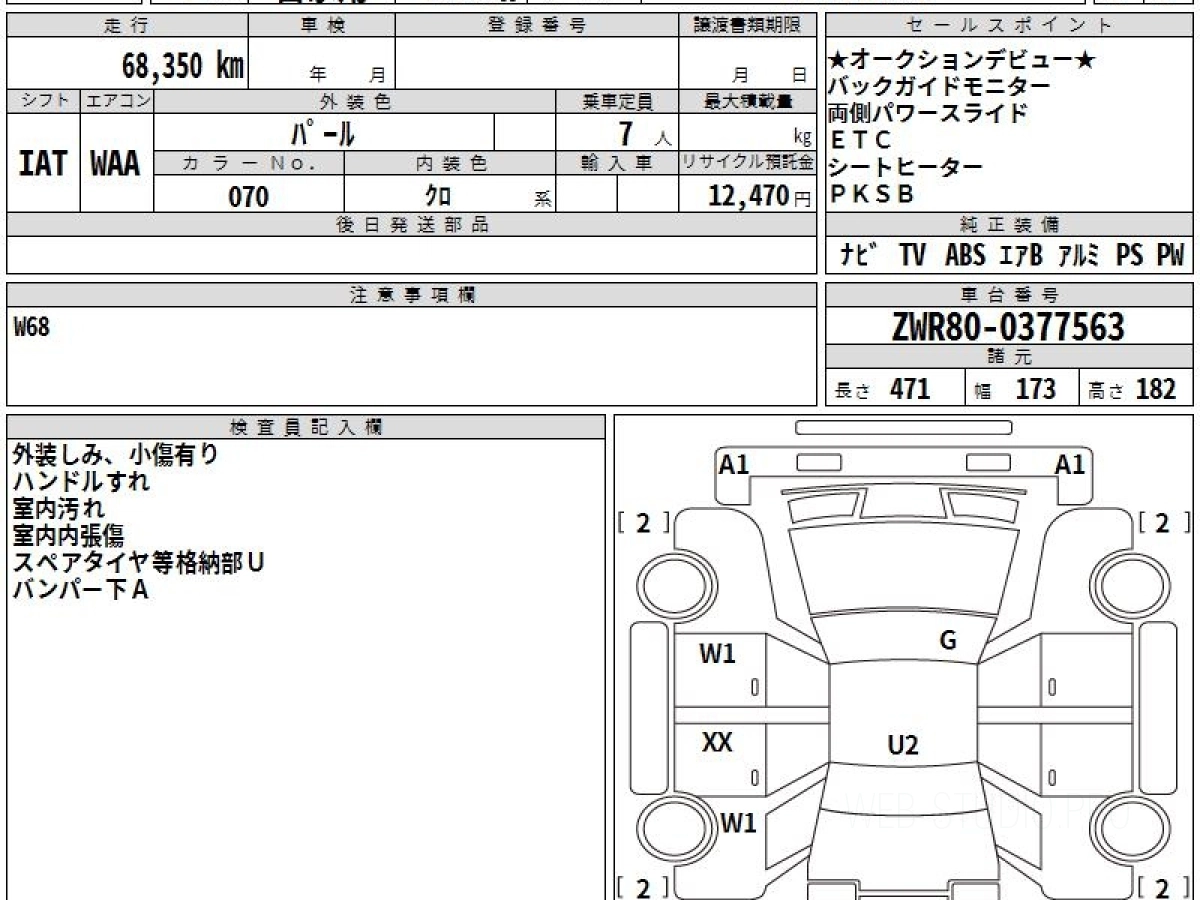Click the 後日発送部品 header
1200x900 pixels.
click(411, 224)
